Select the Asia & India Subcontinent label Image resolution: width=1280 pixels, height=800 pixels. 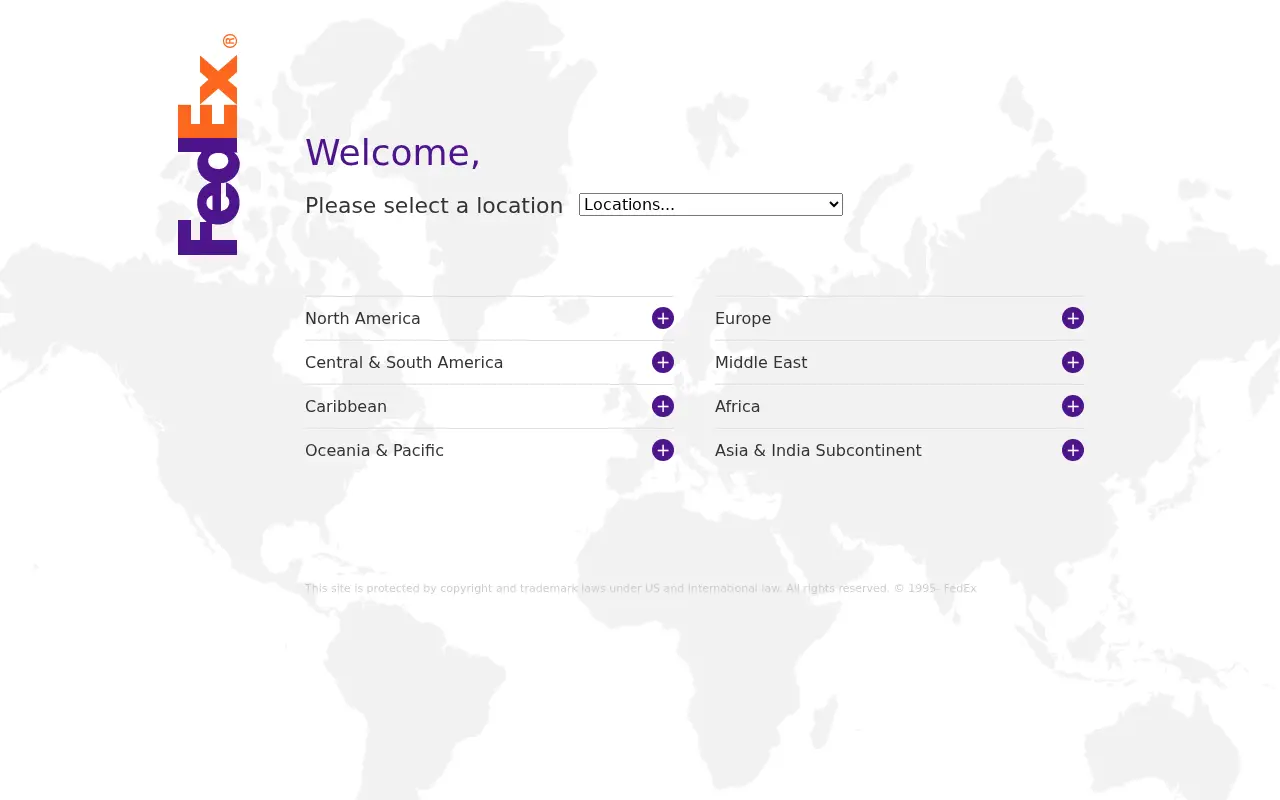[x=818, y=450]
